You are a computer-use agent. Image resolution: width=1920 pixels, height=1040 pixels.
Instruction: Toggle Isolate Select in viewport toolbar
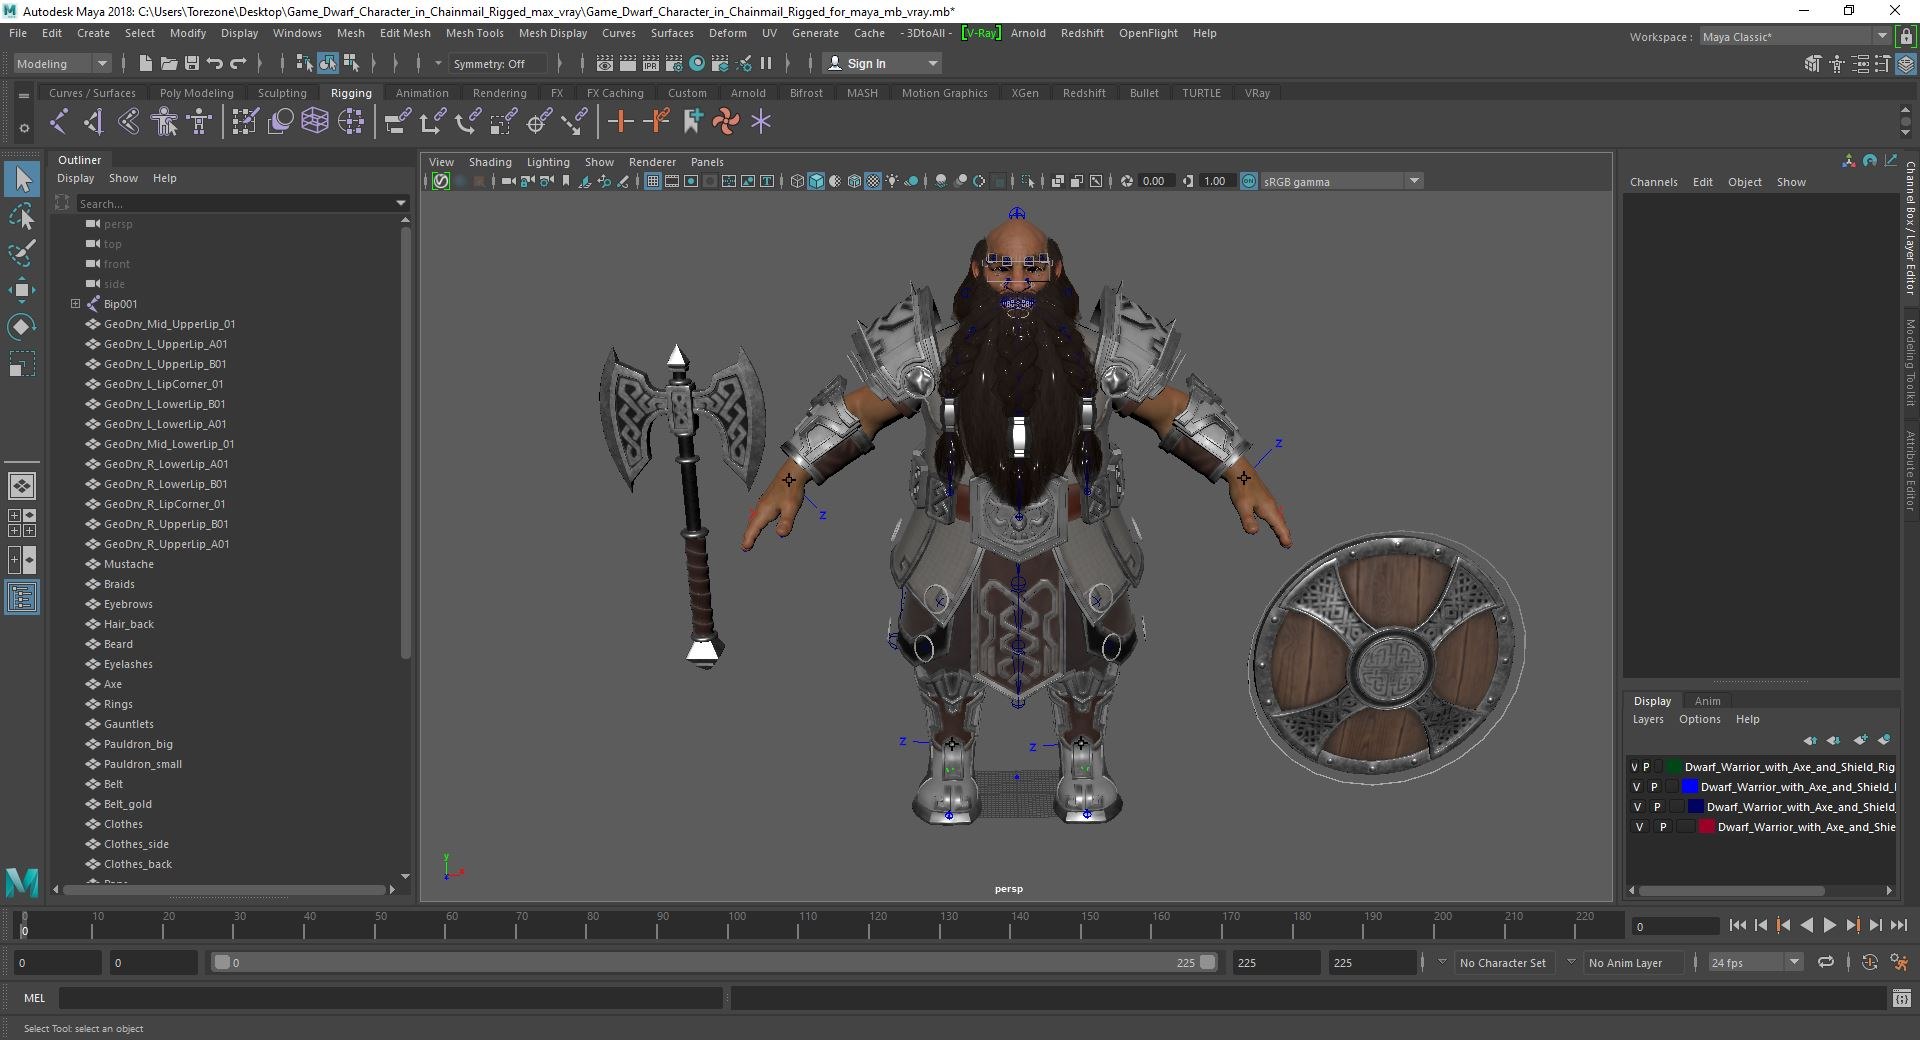[x=1028, y=181]
